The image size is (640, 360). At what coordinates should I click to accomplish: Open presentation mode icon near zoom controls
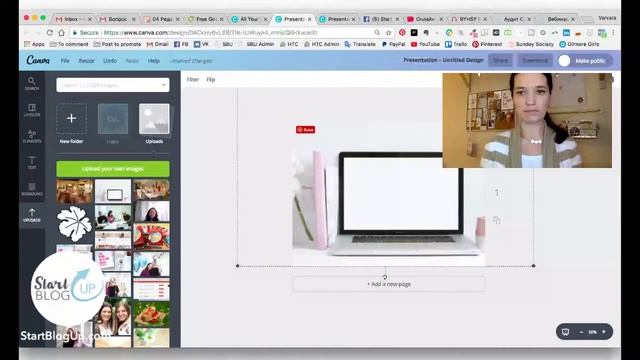pos(565,332)
